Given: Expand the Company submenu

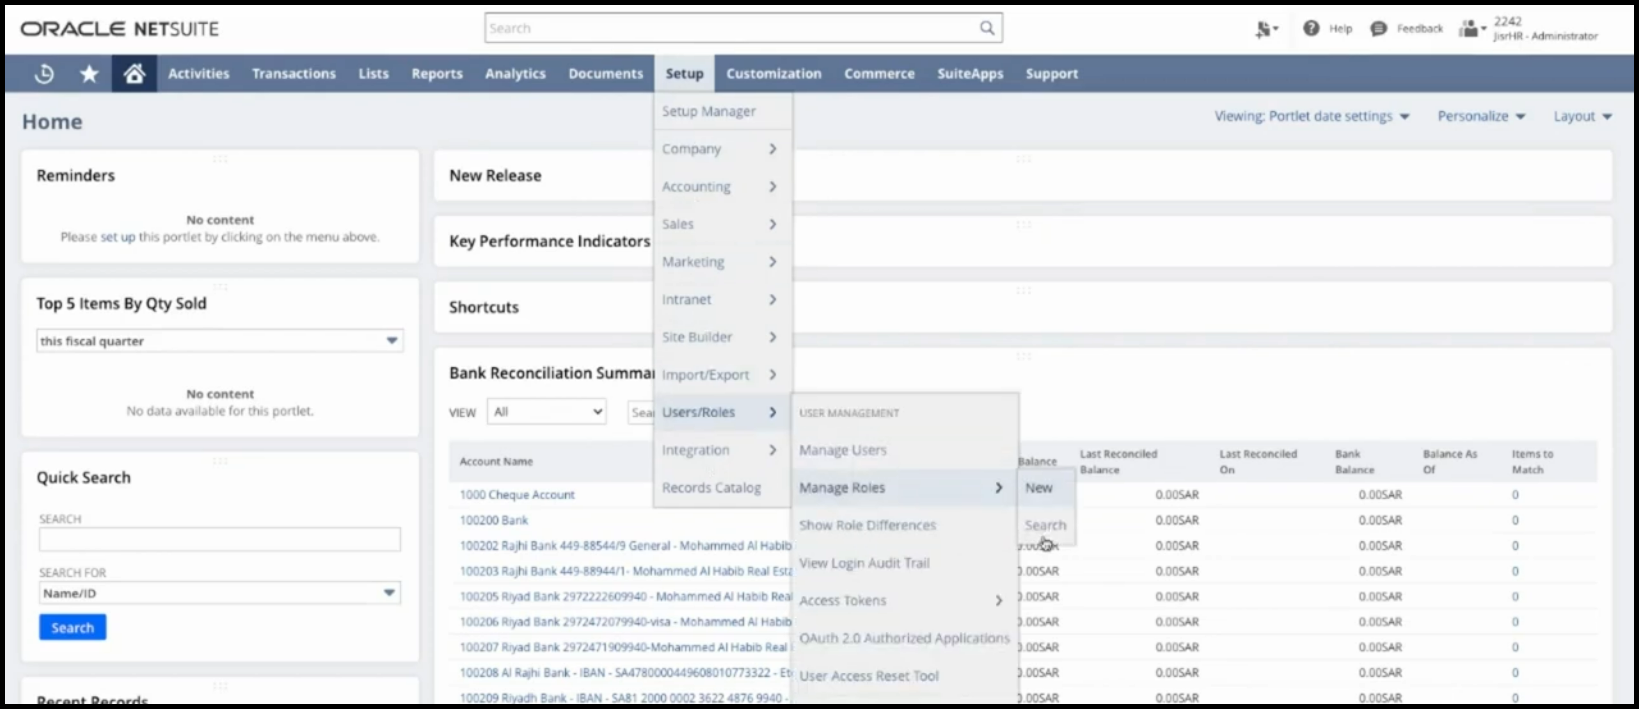Looking at the screenshot, I should tap(718, 149).
